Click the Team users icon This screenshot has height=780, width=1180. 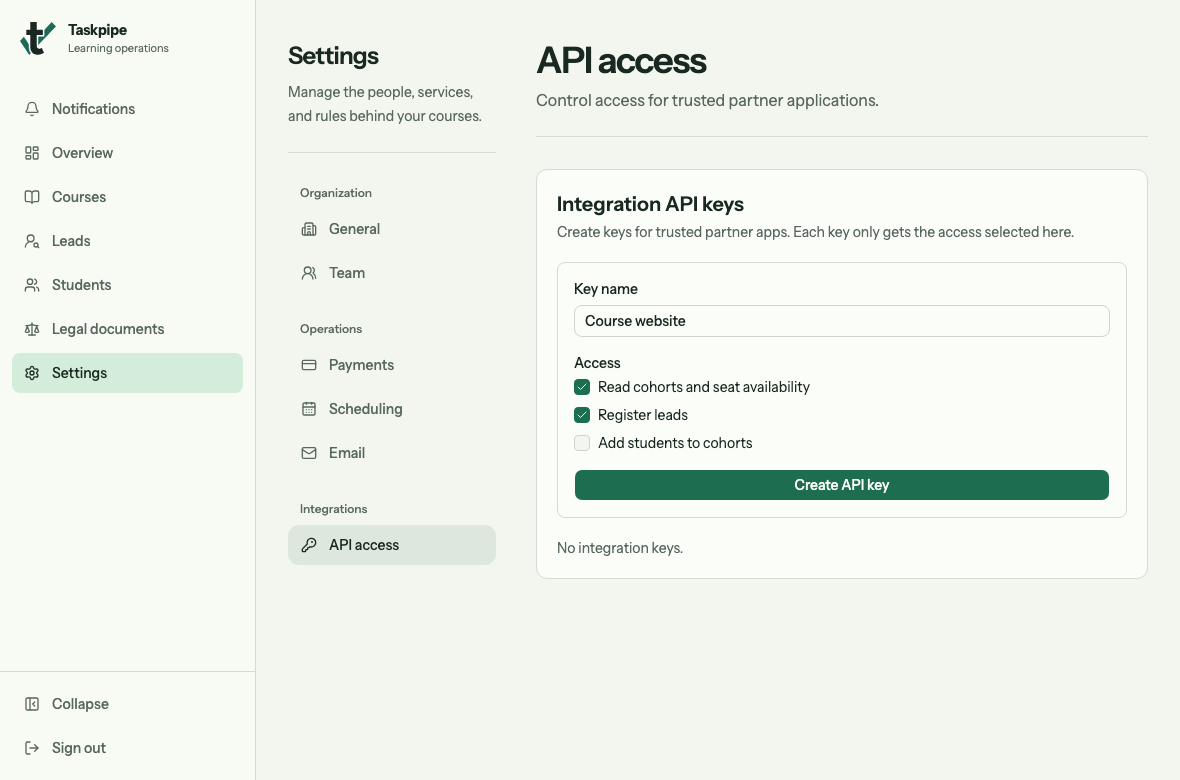pyautogui.click(x=309, y=273)
